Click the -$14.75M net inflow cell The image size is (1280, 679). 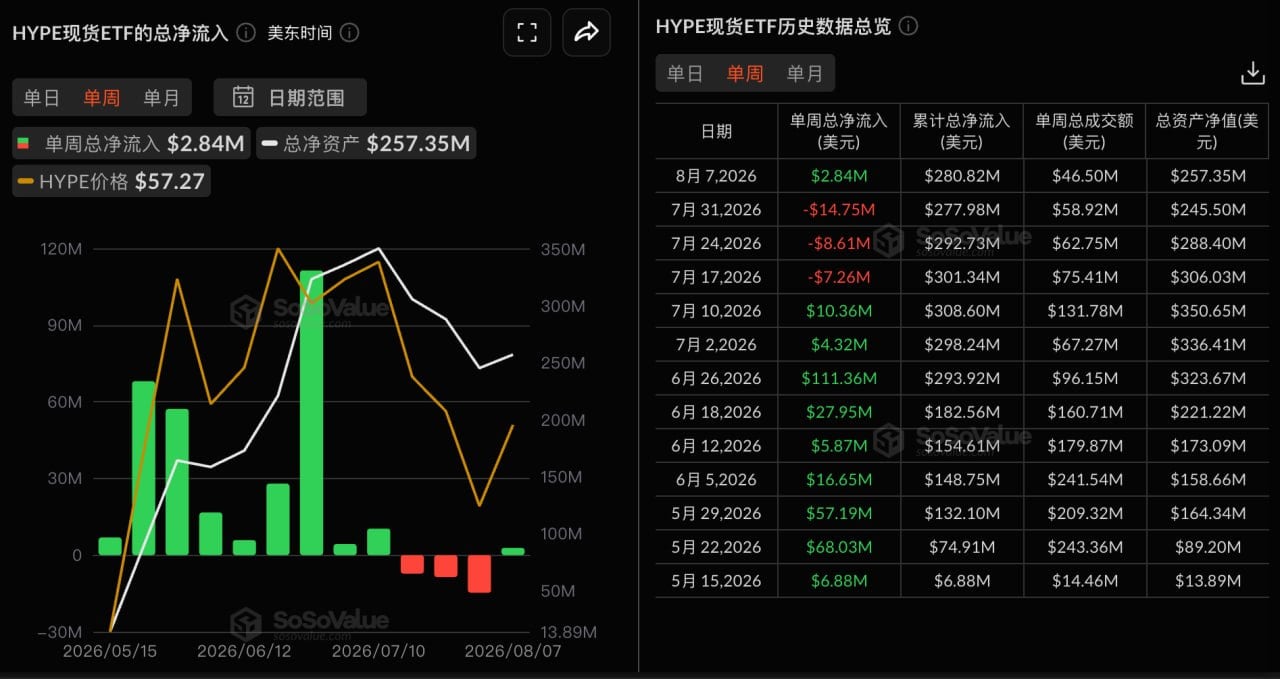[839, 210]
